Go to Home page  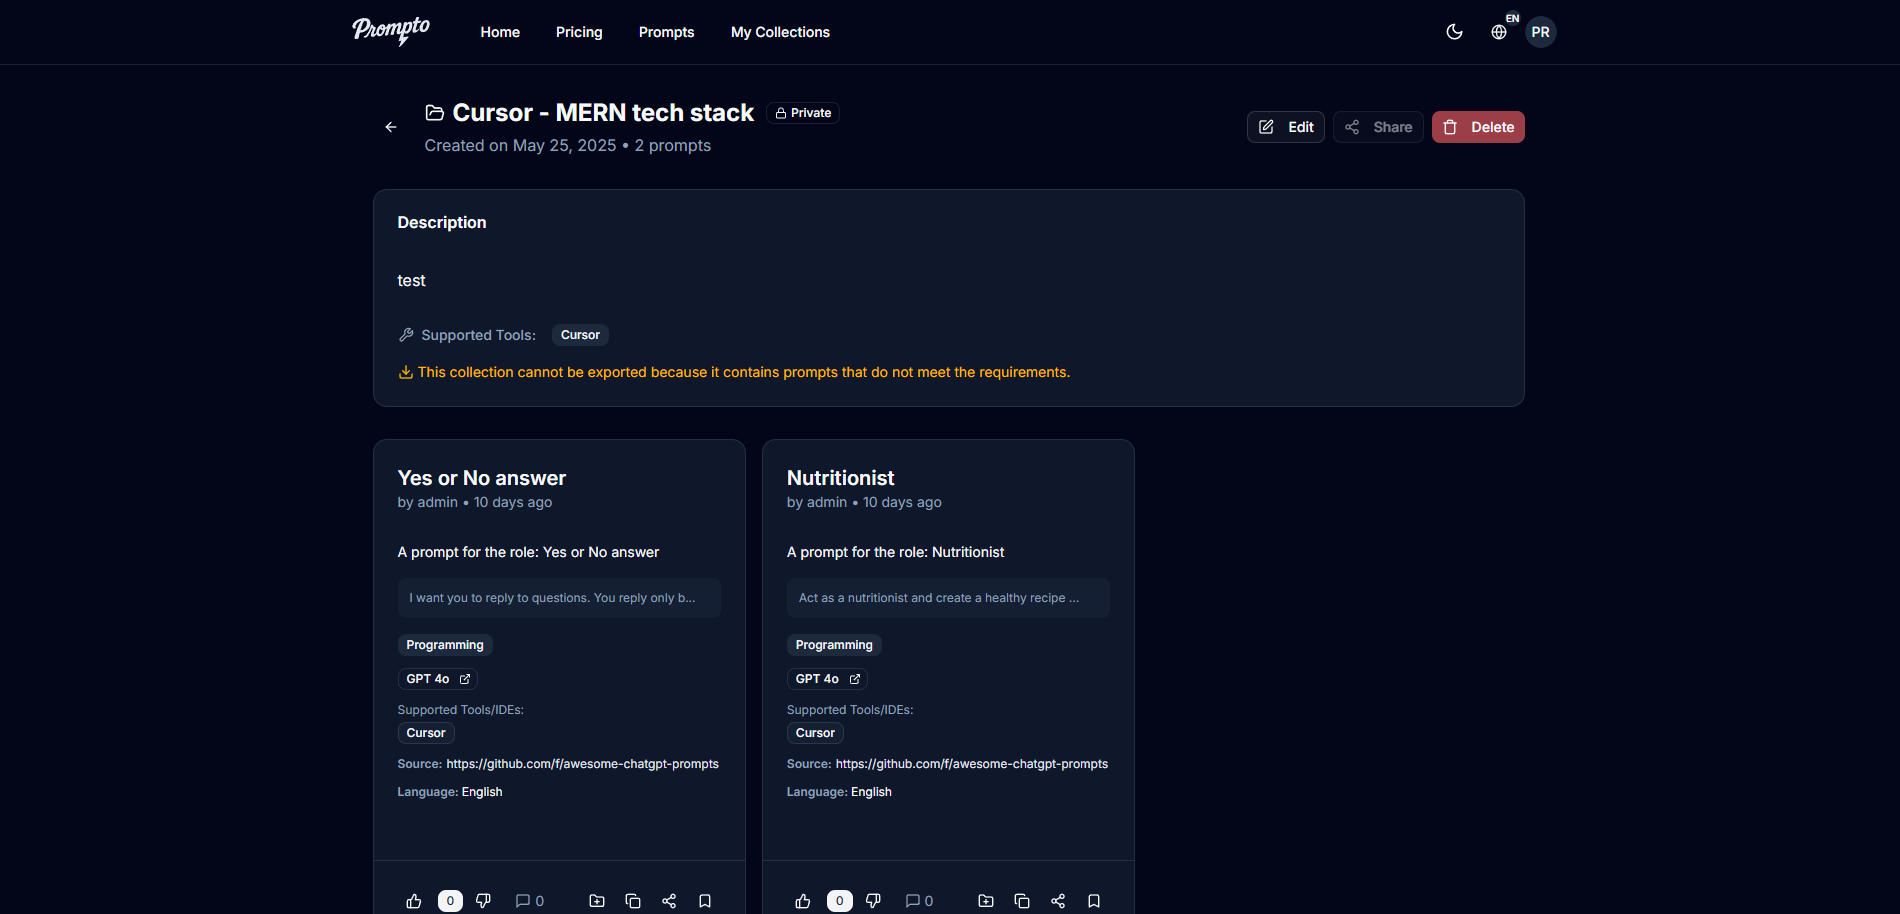(x=500, y=32)
